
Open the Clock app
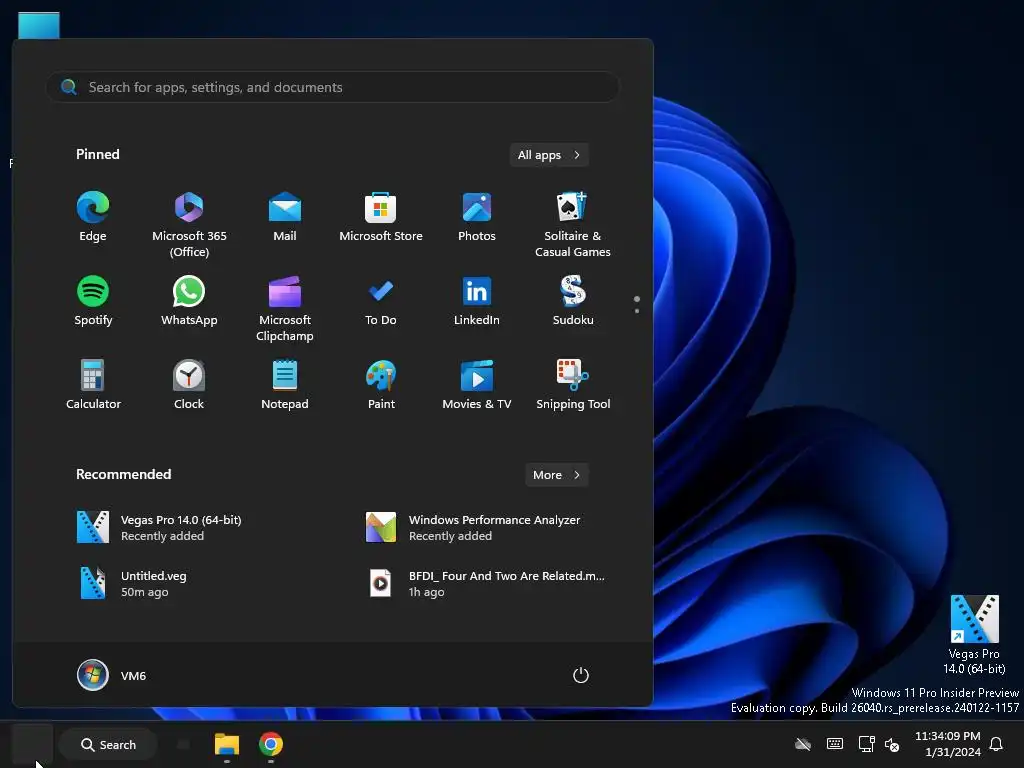189,385
